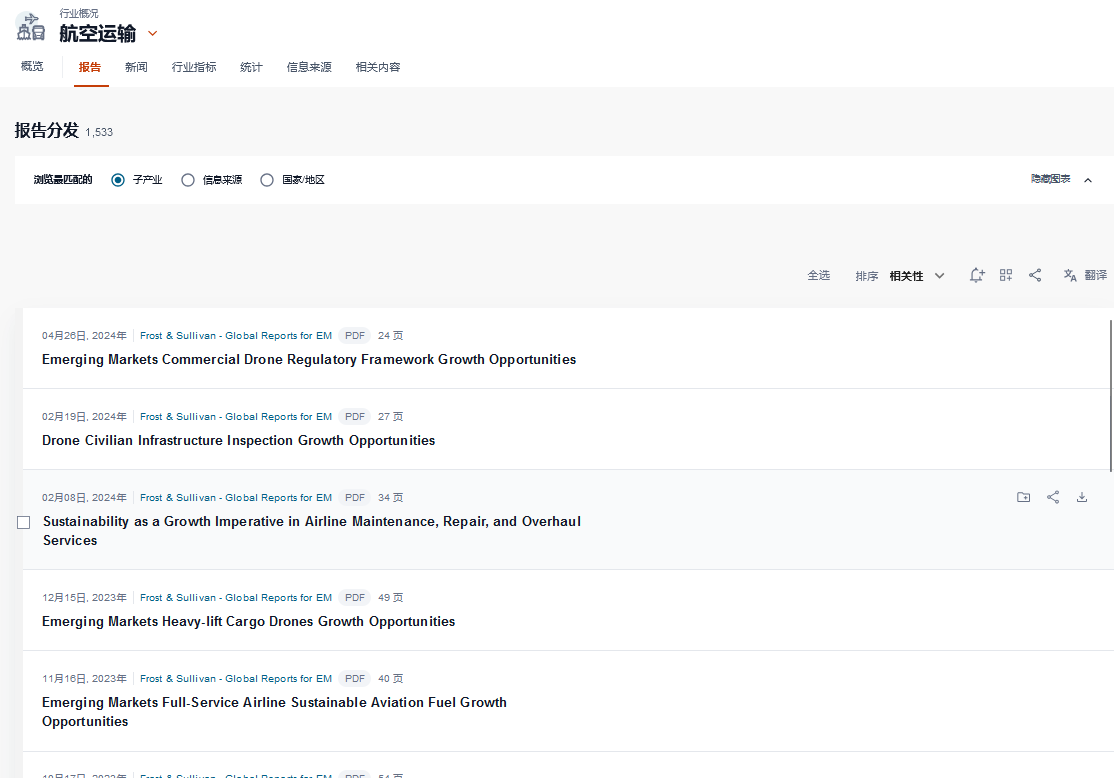Image resolution: width=1114 pixels, height=778 pixels.
Task: Go to the 行业指标 tab
Action: click(x=194, y=67)
